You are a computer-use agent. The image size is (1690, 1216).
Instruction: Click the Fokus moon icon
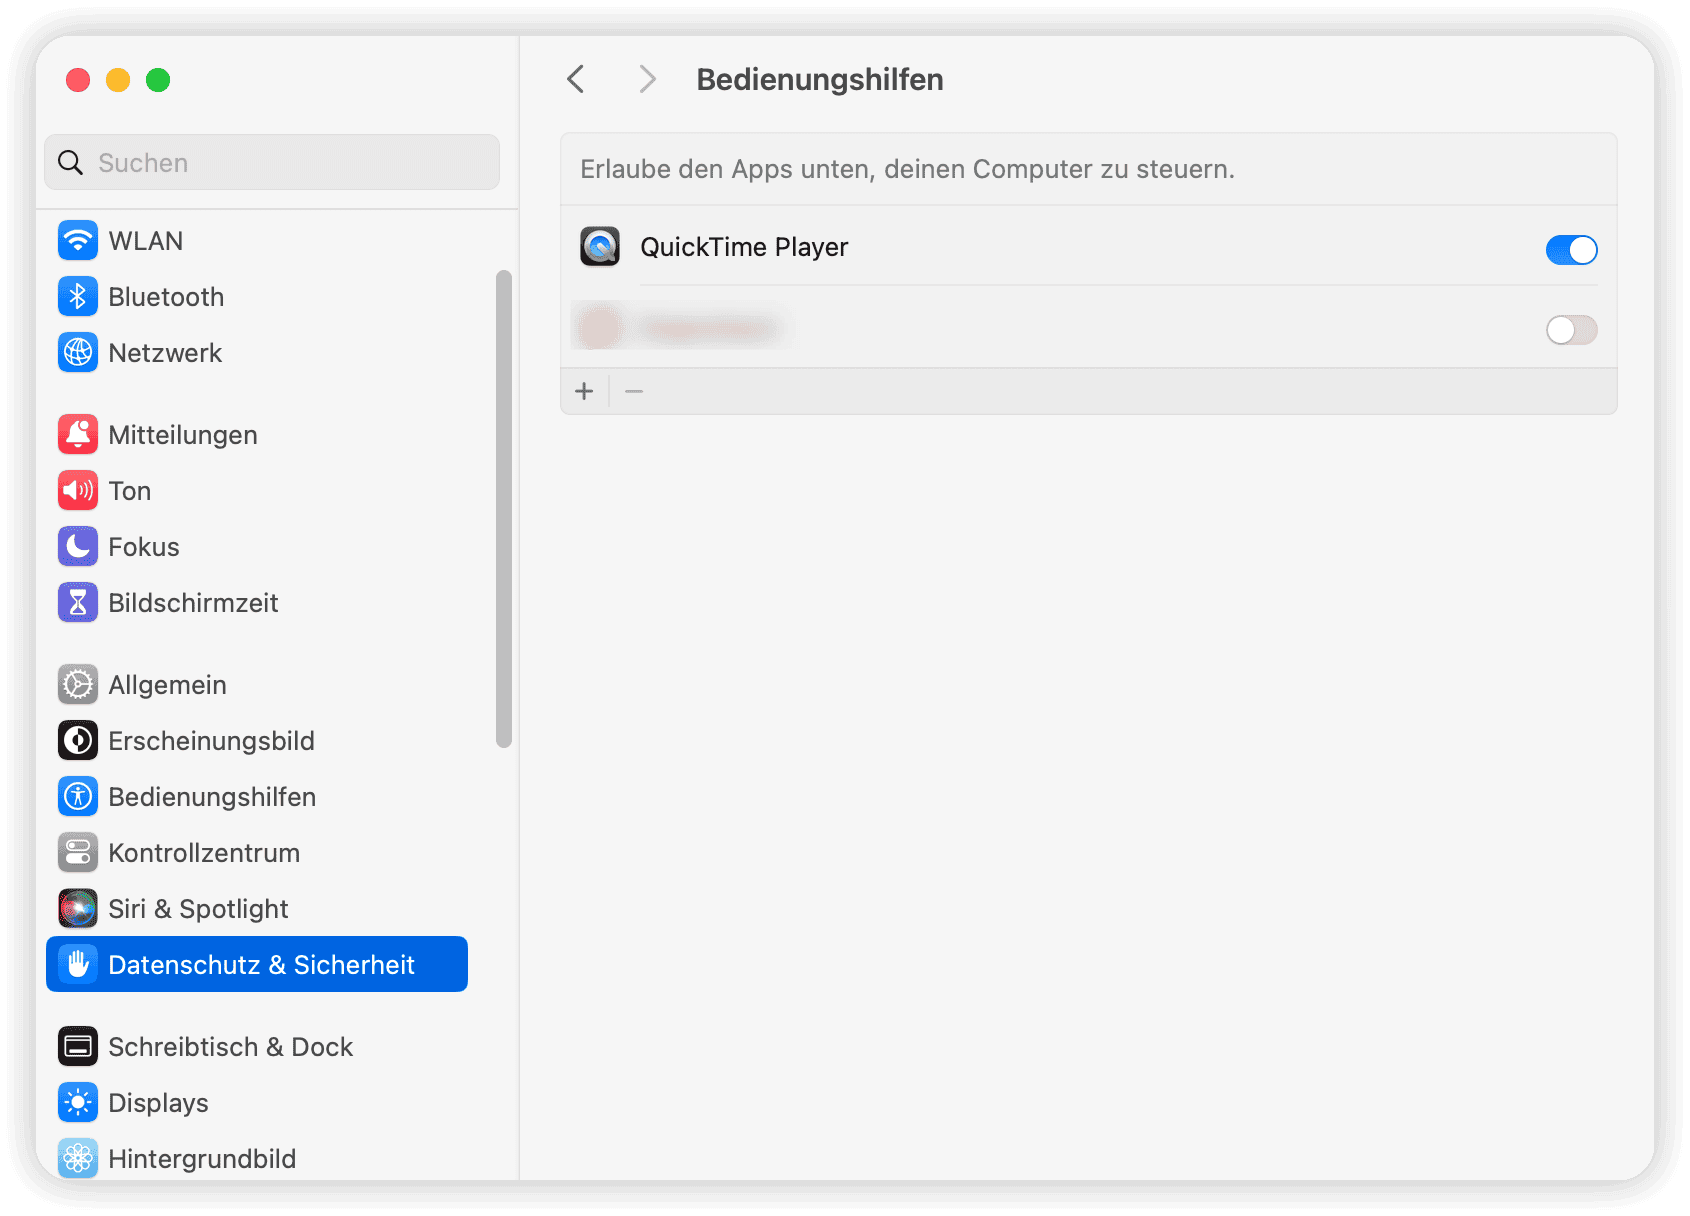78,546
